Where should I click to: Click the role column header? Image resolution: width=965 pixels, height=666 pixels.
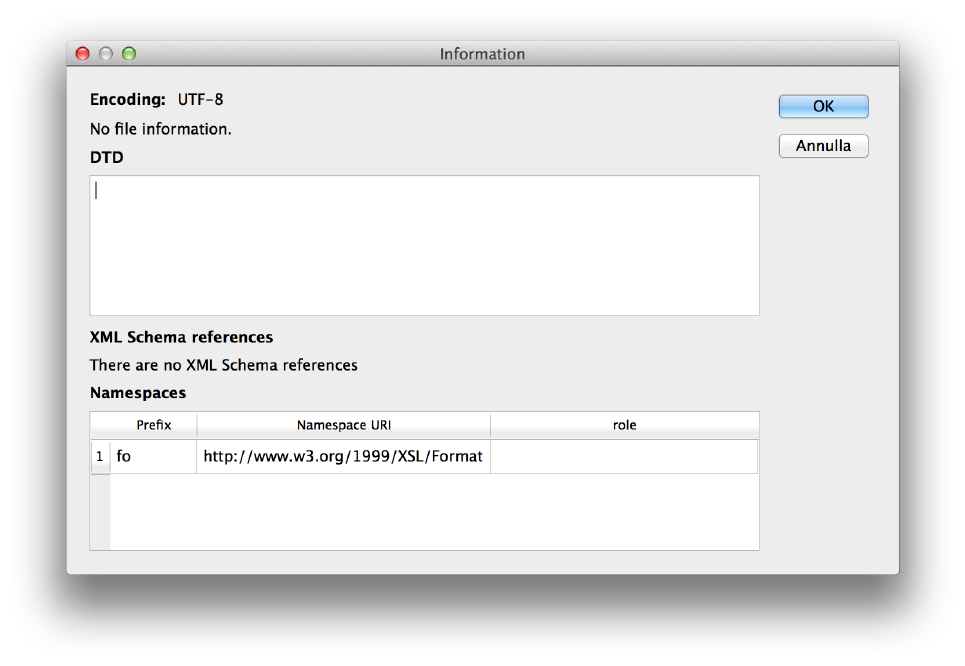(624, 425)
